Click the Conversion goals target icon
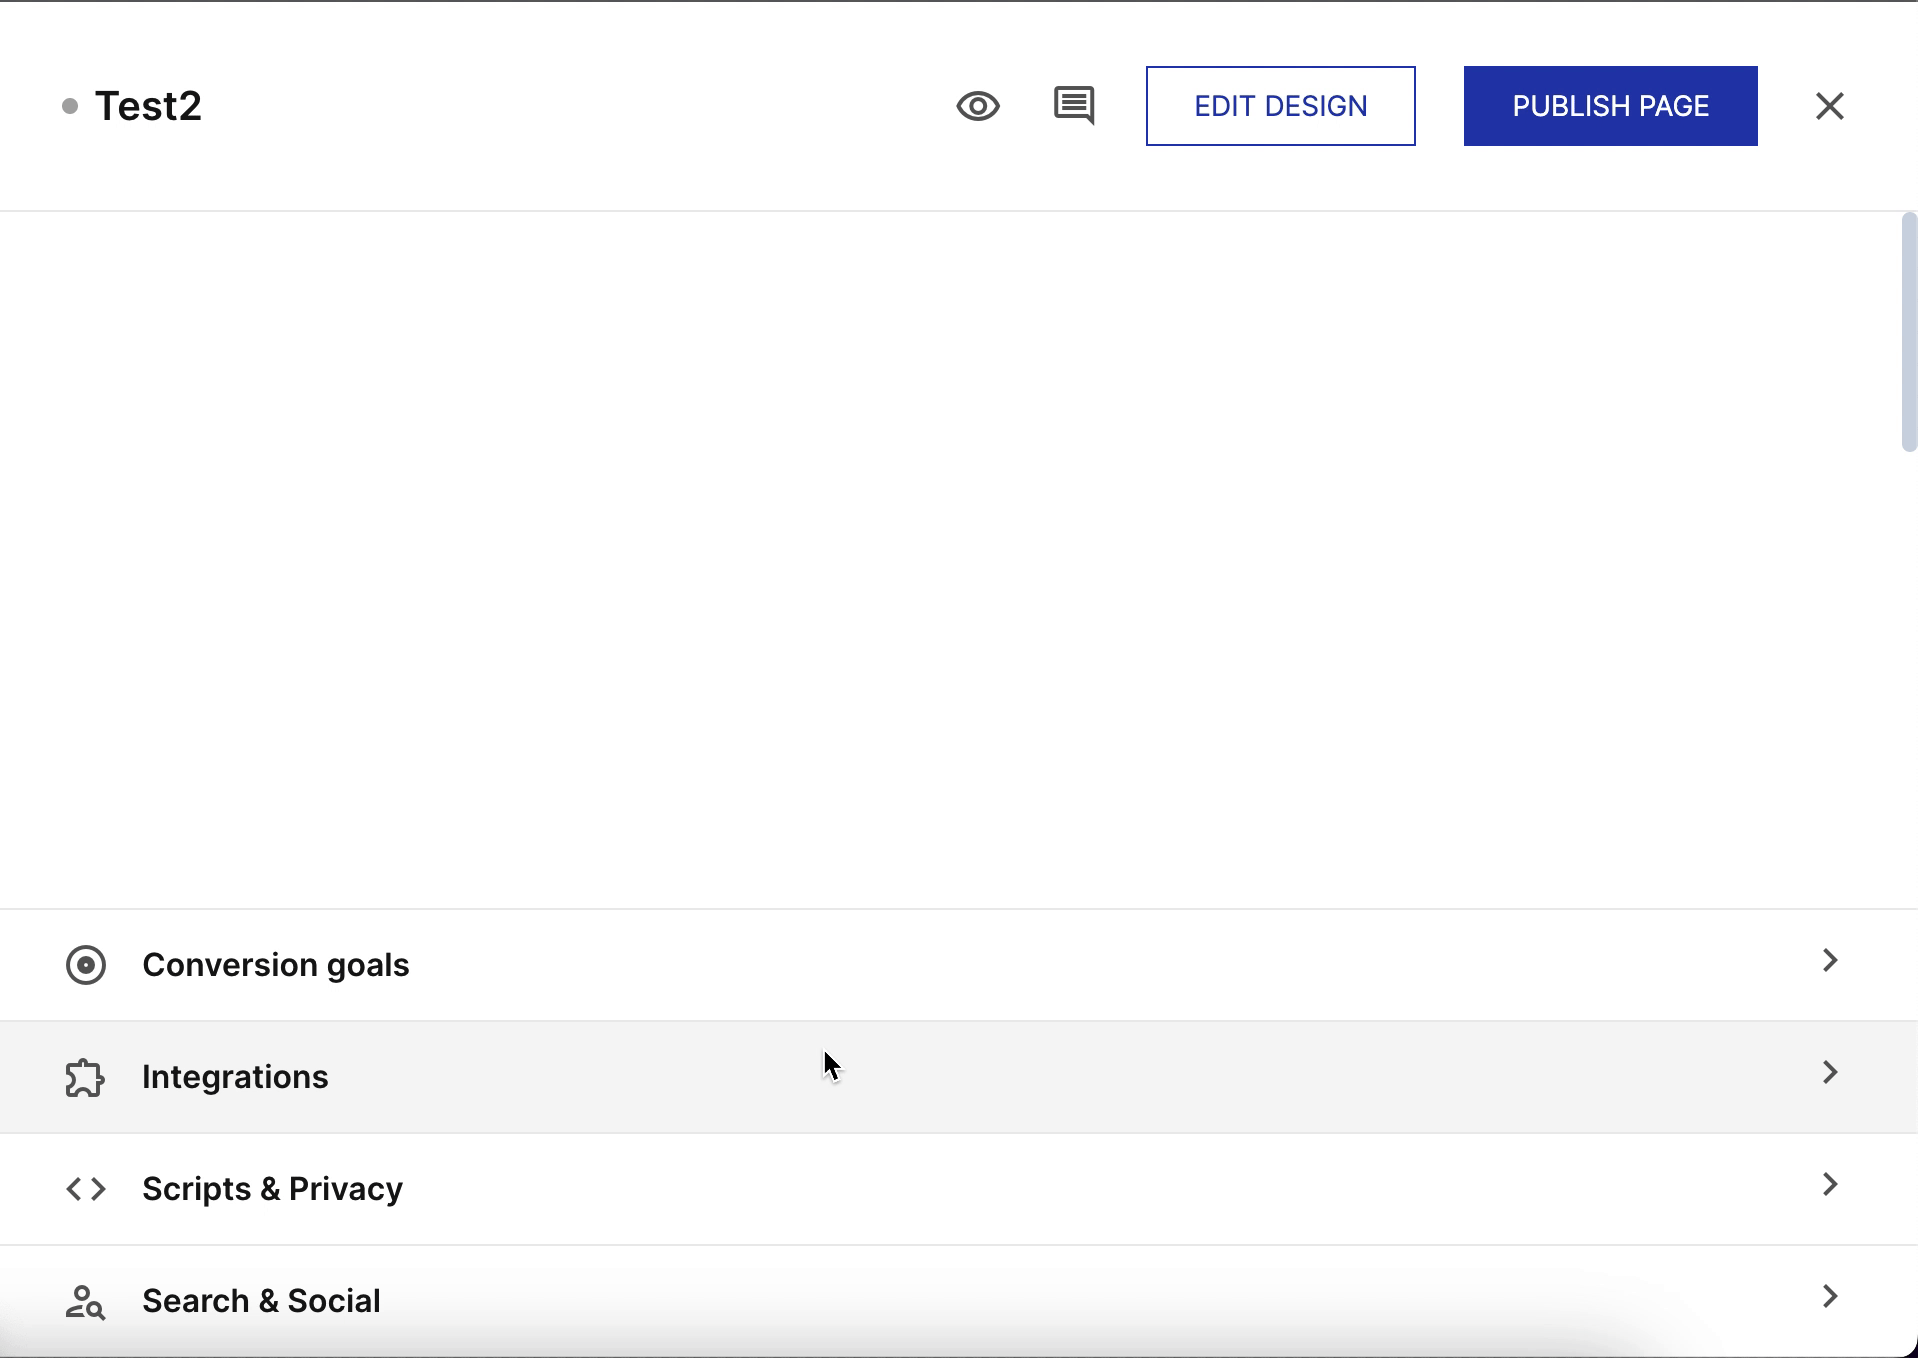 [x=86, y=965]
